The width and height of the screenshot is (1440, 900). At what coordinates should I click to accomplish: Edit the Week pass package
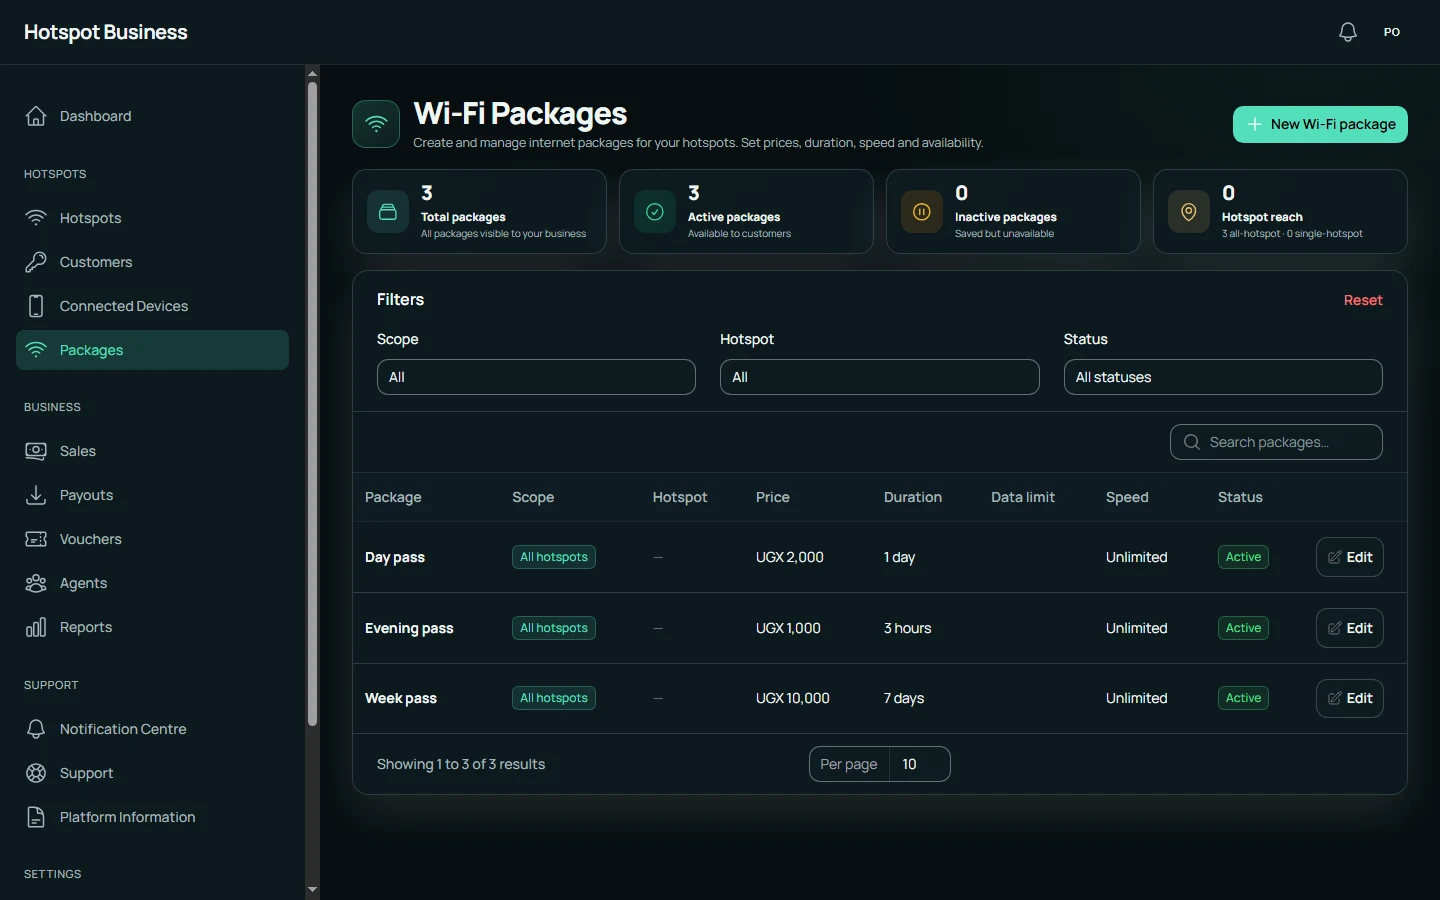point(1350,698)
